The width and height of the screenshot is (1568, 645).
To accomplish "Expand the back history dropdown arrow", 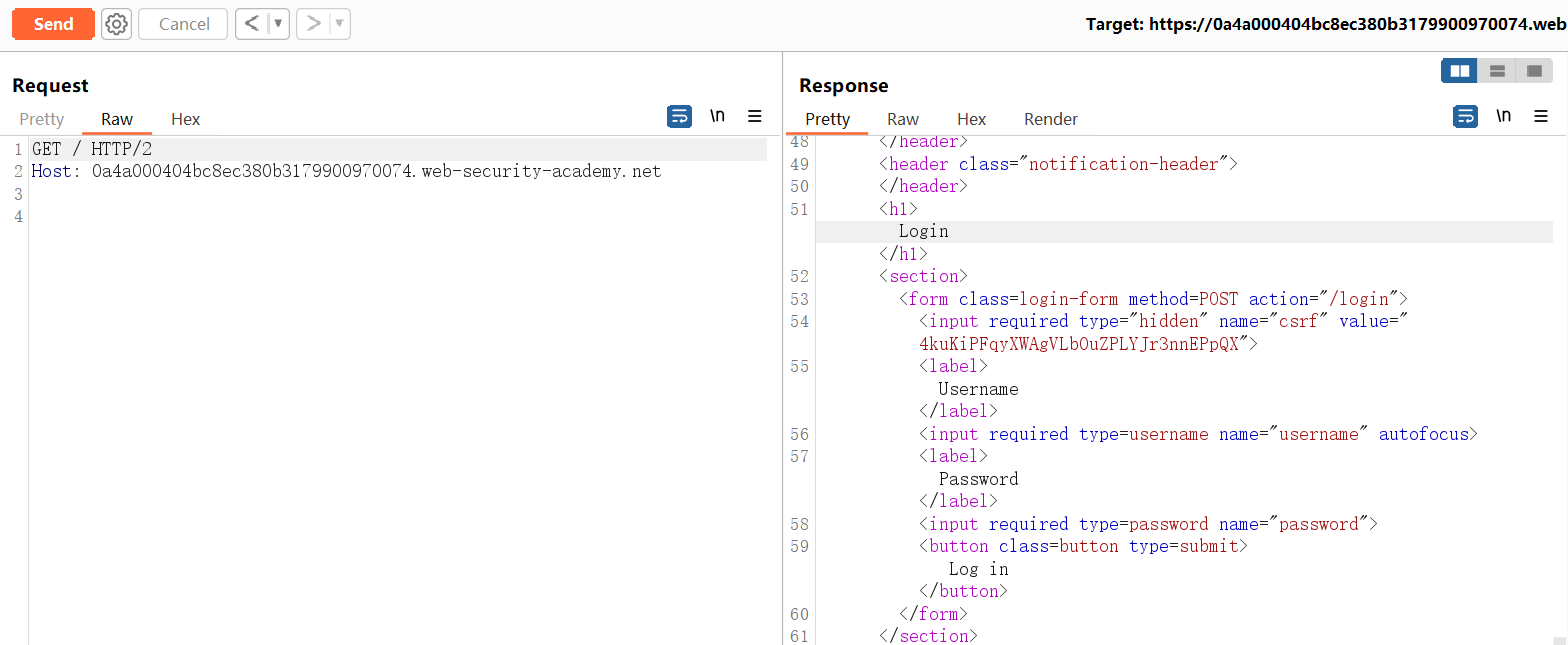I will coord(278,24).
